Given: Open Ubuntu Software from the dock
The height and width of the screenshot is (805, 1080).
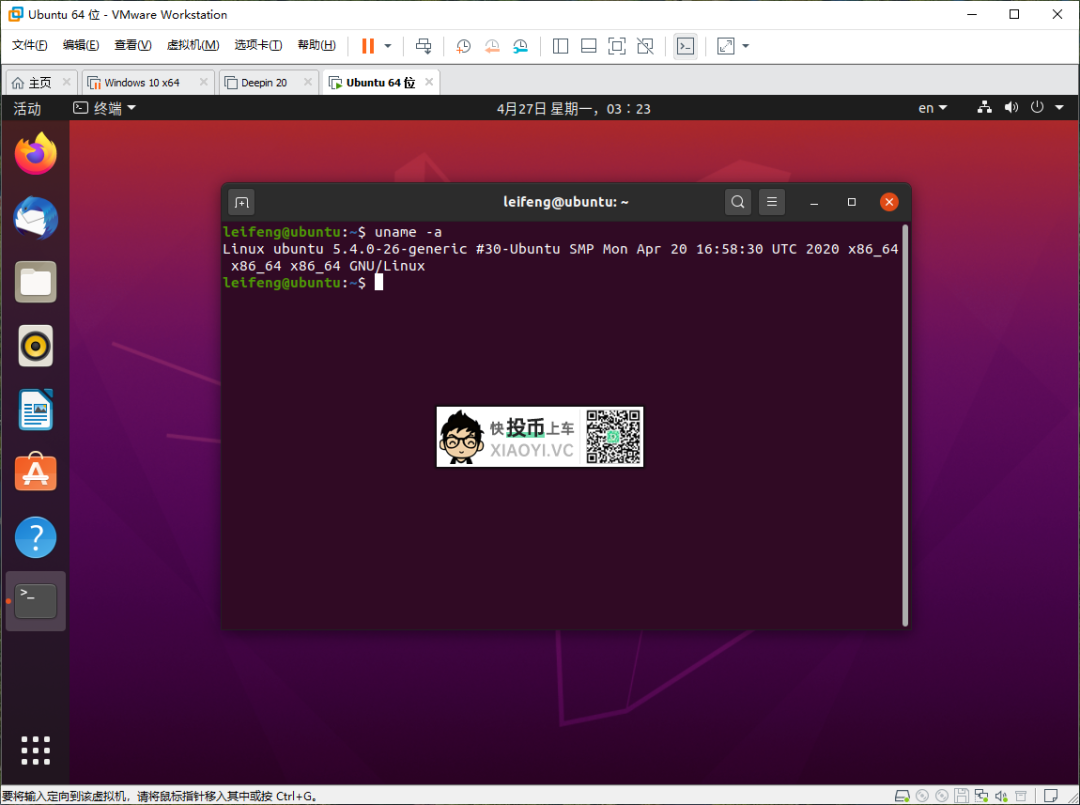Looking at the screenshot, I should tap(35, 473).
